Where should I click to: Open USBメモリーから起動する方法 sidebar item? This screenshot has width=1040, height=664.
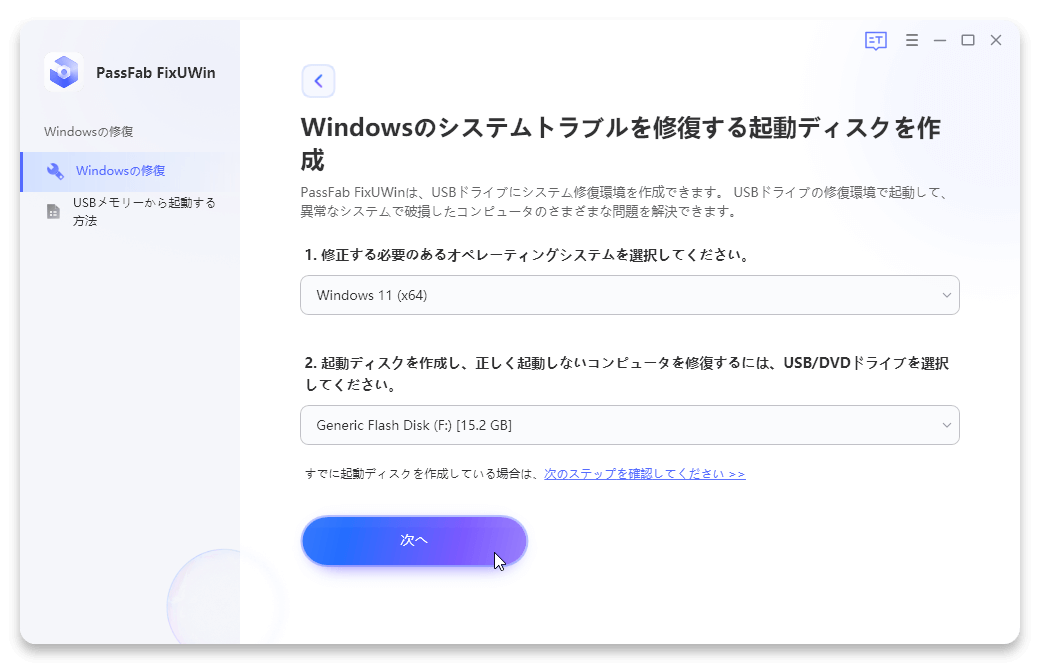coord(130,212)
